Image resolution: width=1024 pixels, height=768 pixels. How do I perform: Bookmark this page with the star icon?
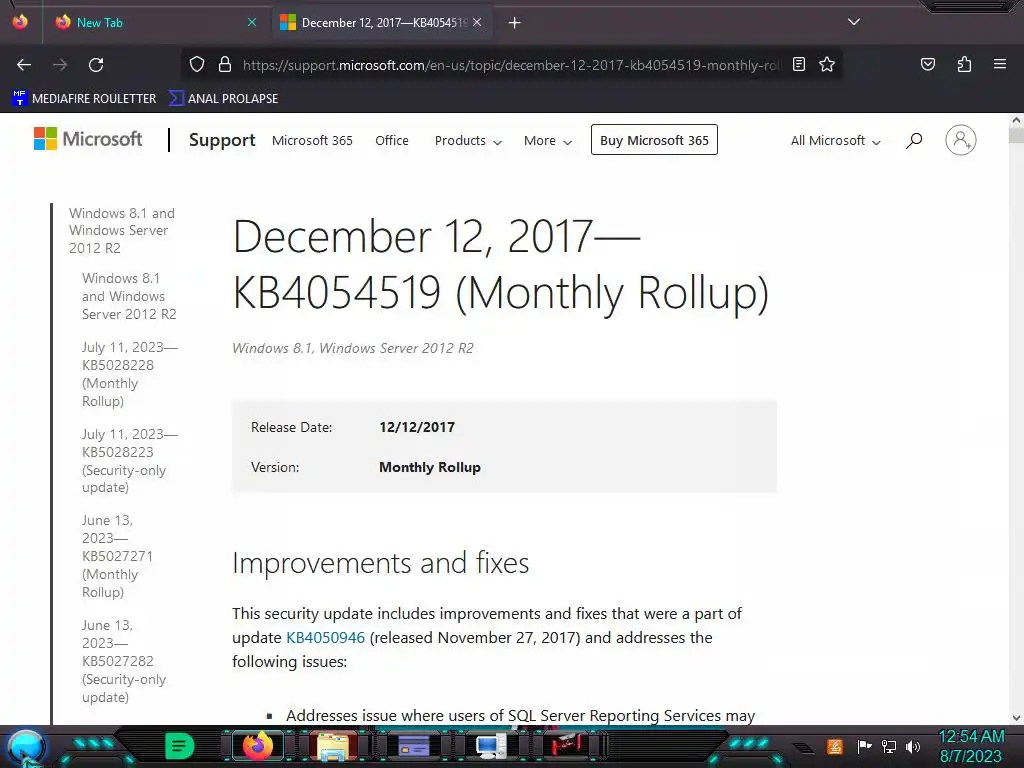(x=827, y=64)
